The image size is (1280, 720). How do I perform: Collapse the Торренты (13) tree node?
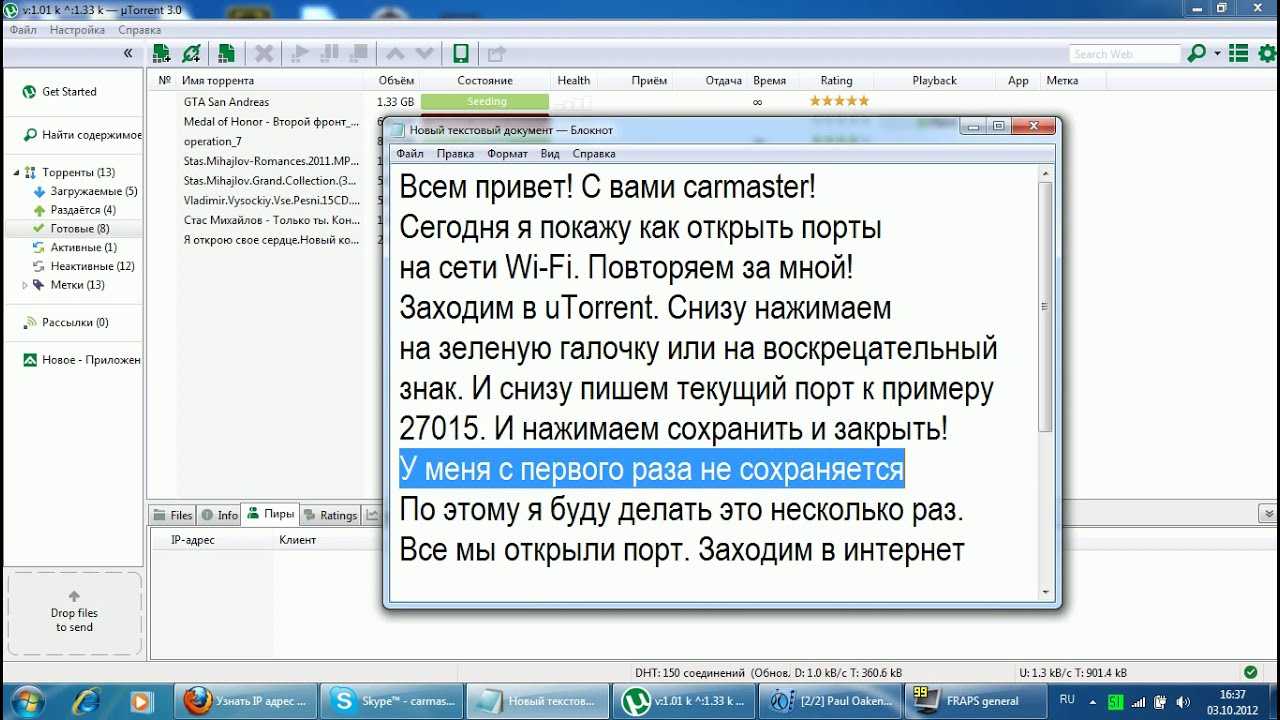[x=16, y=173]
